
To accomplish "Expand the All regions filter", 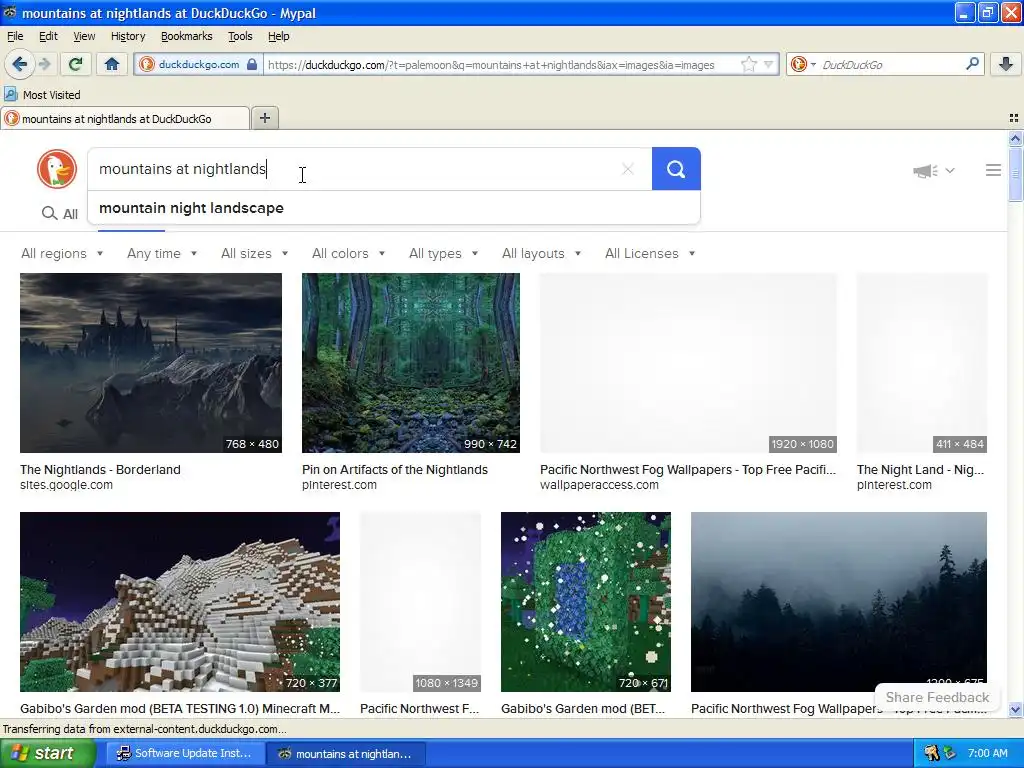I will point(62,253).
